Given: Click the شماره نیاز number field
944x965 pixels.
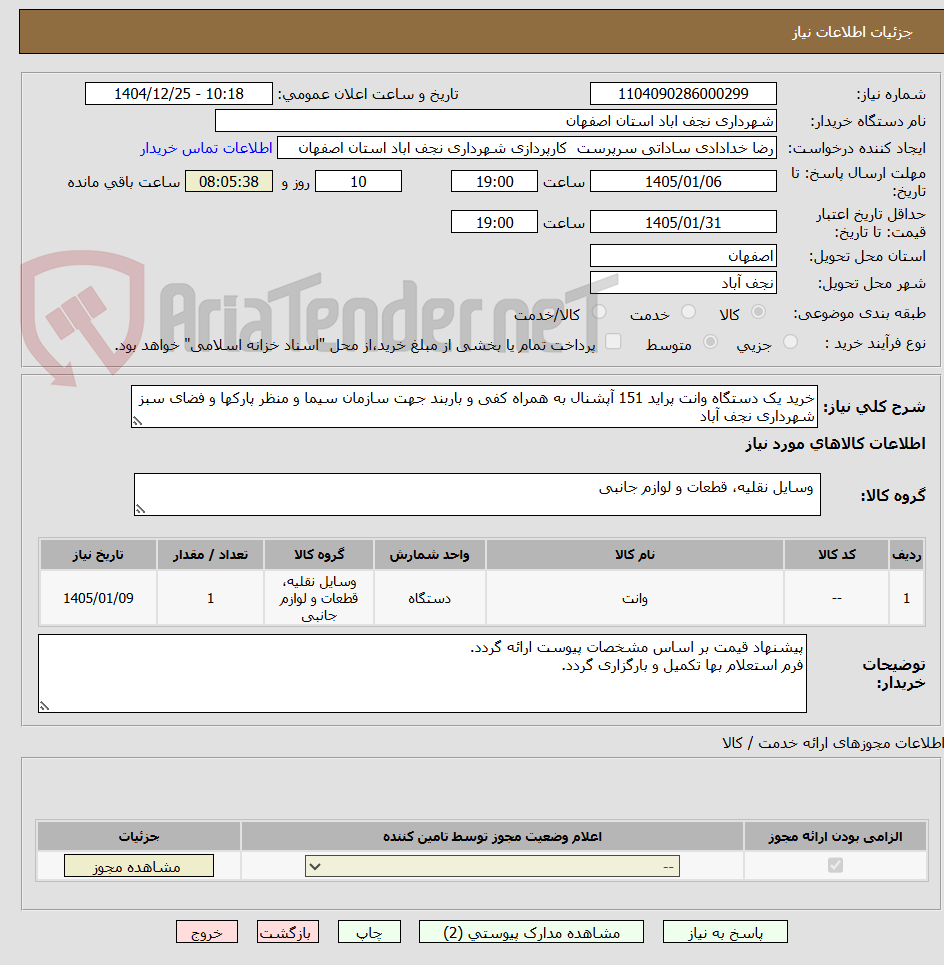Looking at the screenshot, I should point(683,94).
